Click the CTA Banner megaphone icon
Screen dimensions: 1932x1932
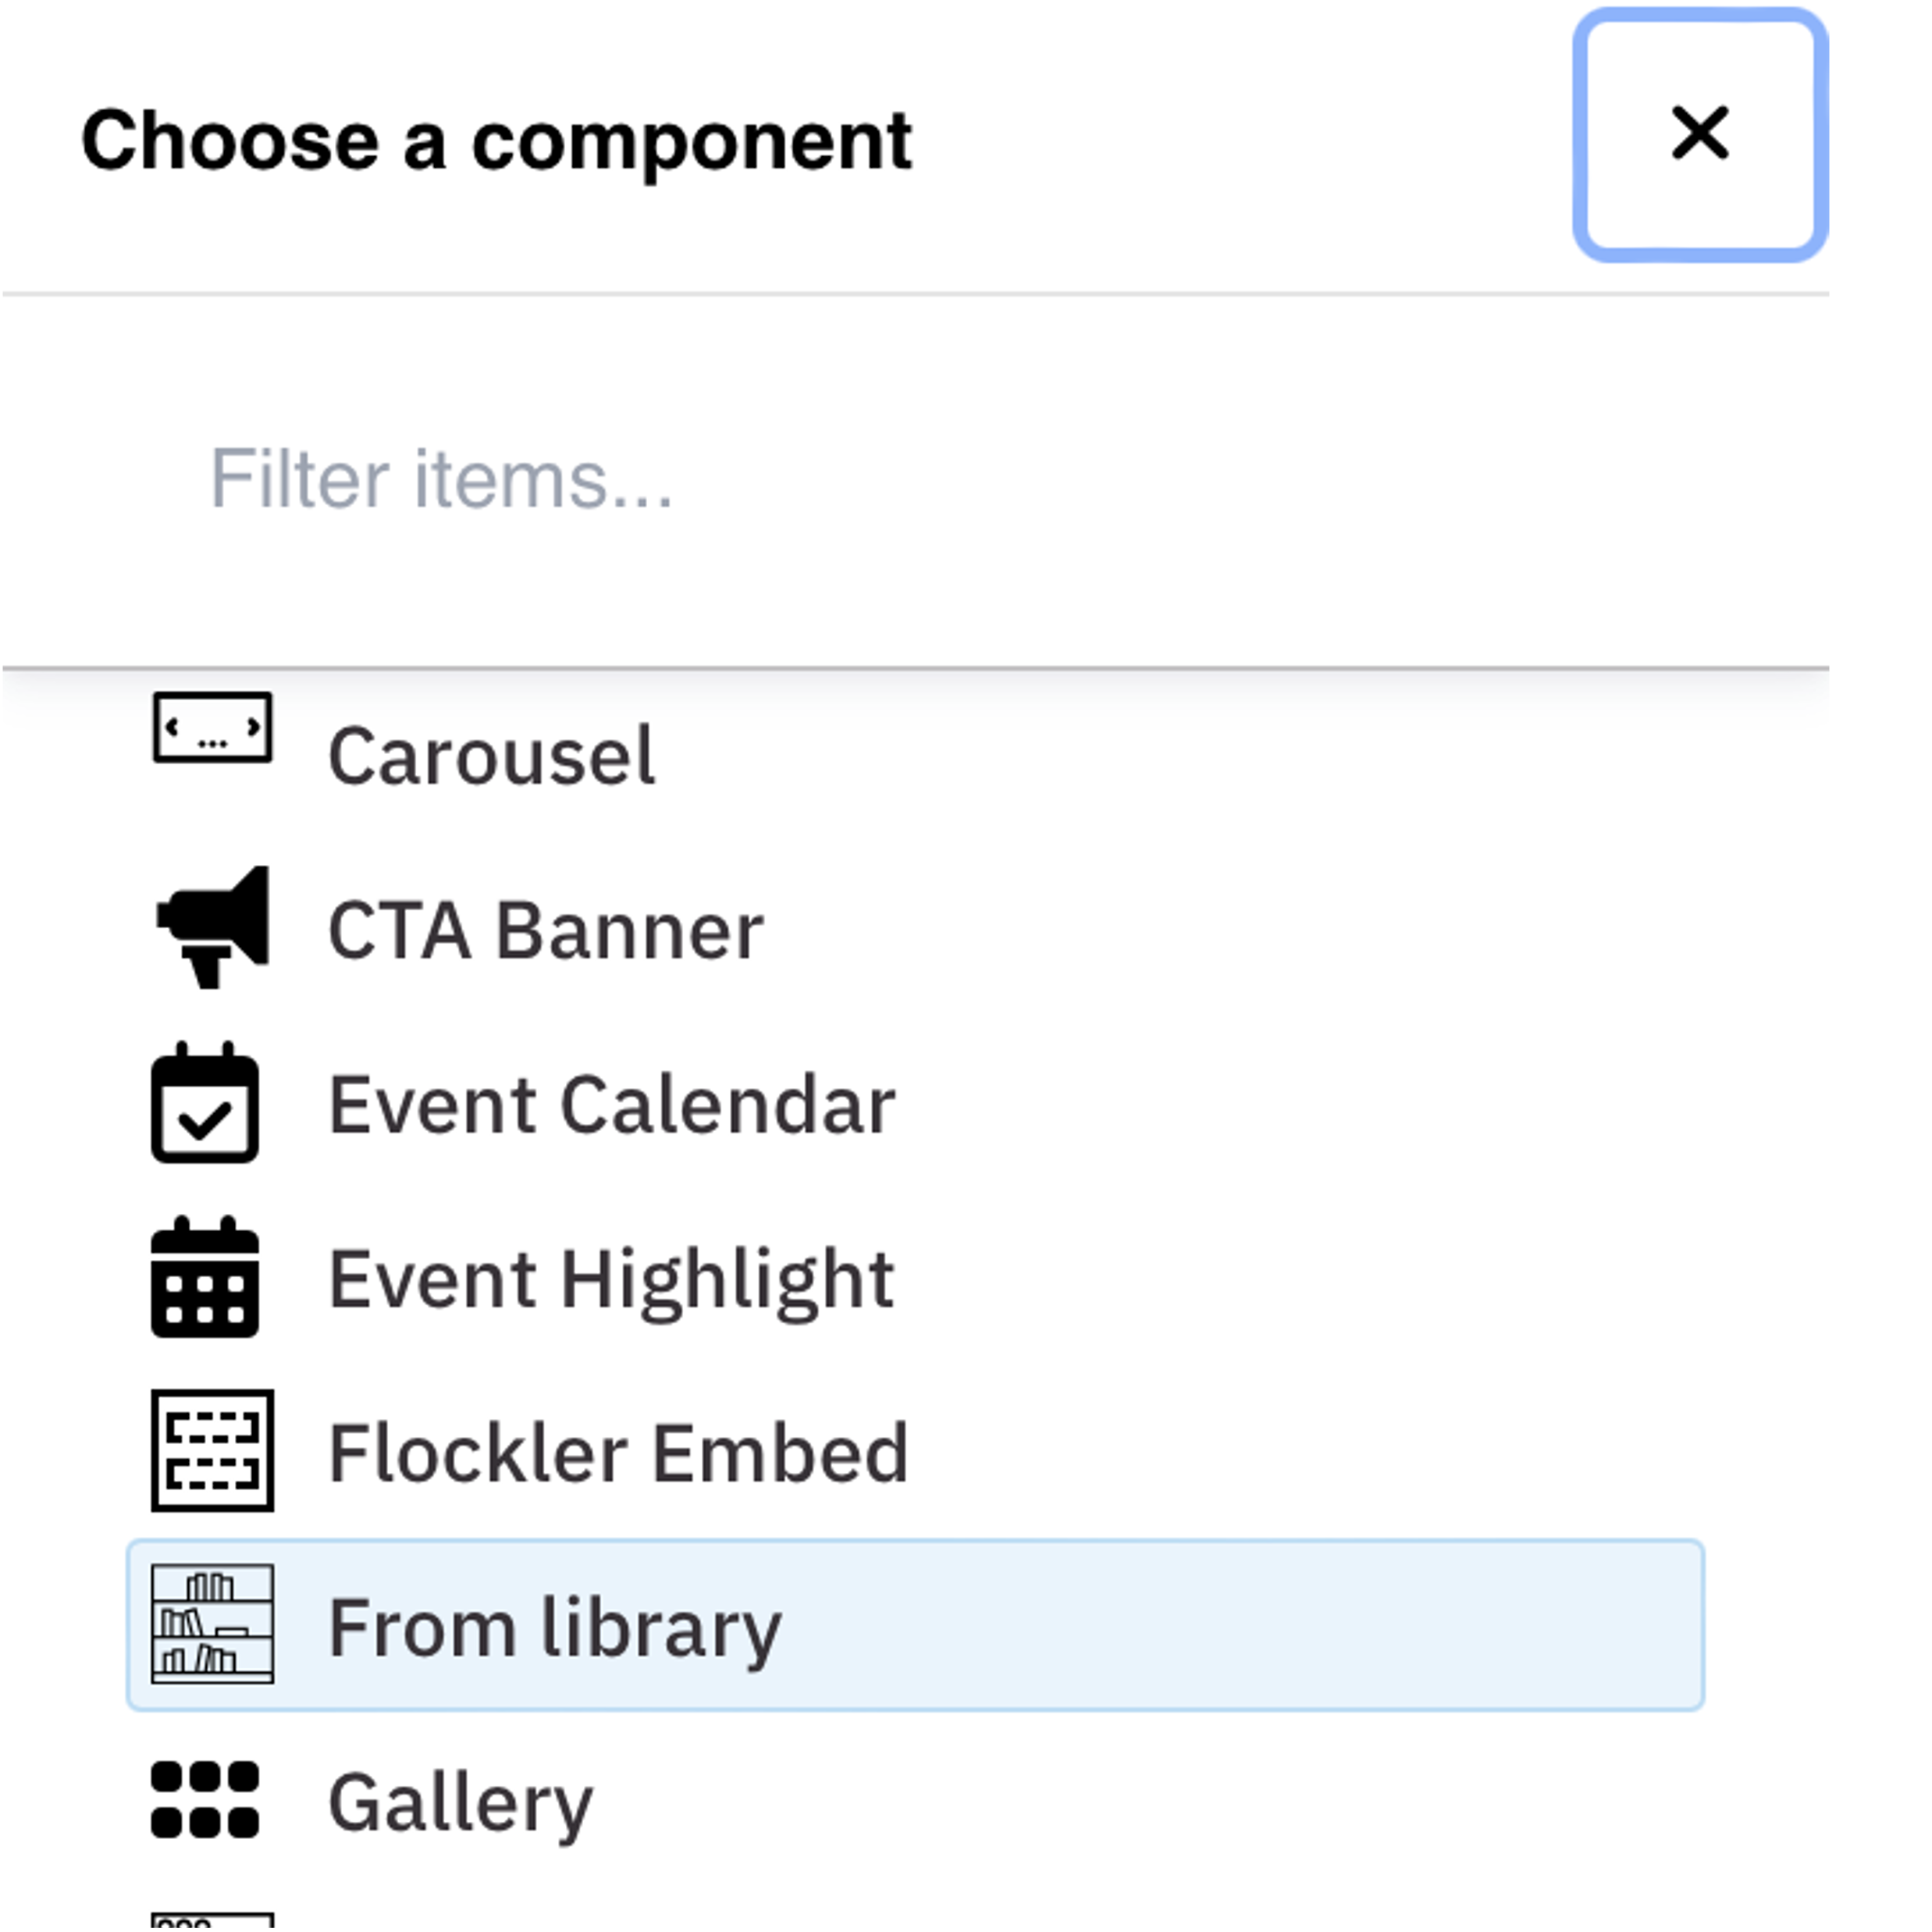212,927
